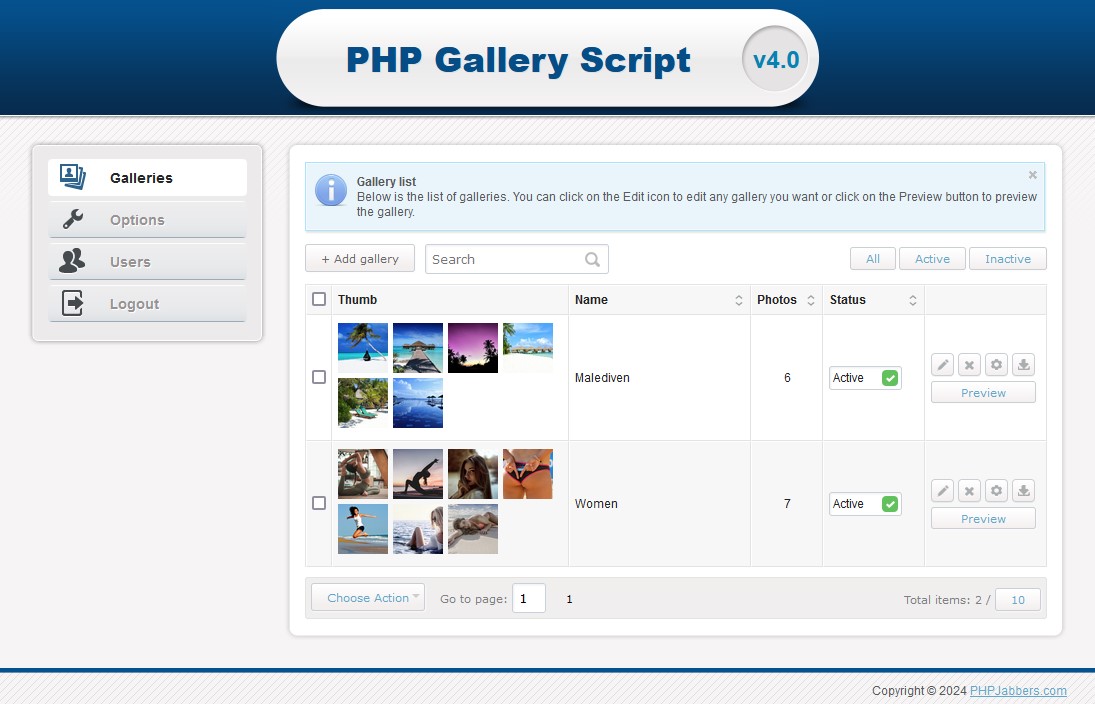This screenshot has height=704, width=1095.
Task: Check the Women gallery row checkbox
Action: tap(319, 503)
